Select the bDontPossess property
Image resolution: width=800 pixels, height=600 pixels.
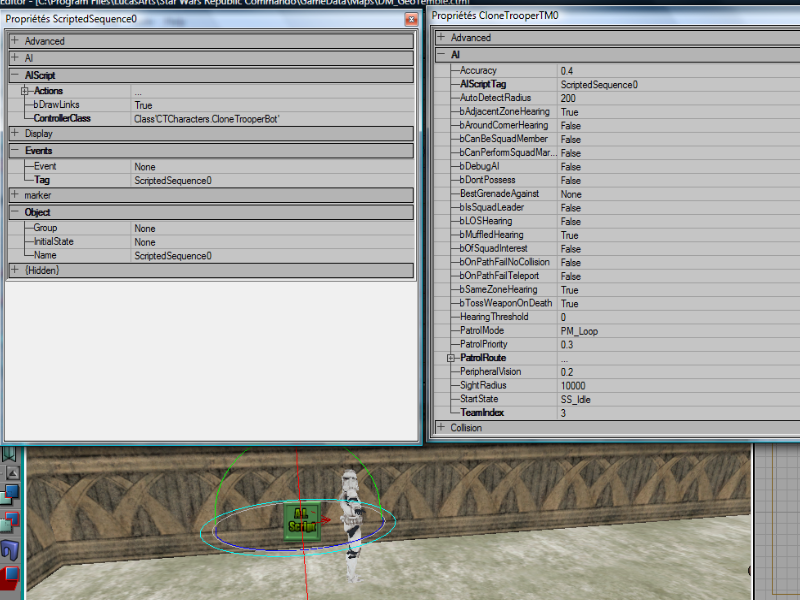click(x=618, y=181)
